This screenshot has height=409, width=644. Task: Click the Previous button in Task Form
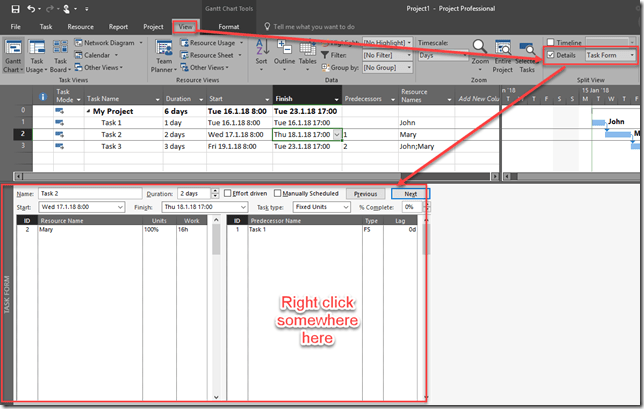click(x=365, y=193)
